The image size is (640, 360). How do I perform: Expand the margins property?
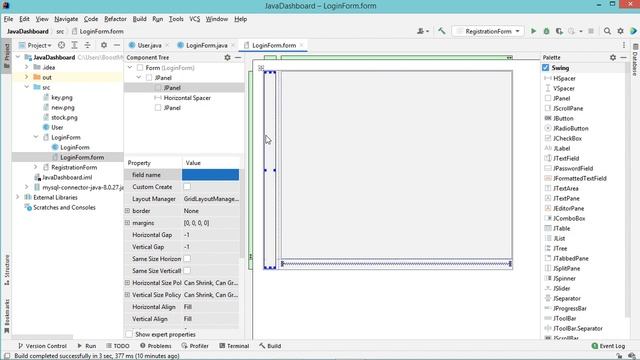(127, 223)
